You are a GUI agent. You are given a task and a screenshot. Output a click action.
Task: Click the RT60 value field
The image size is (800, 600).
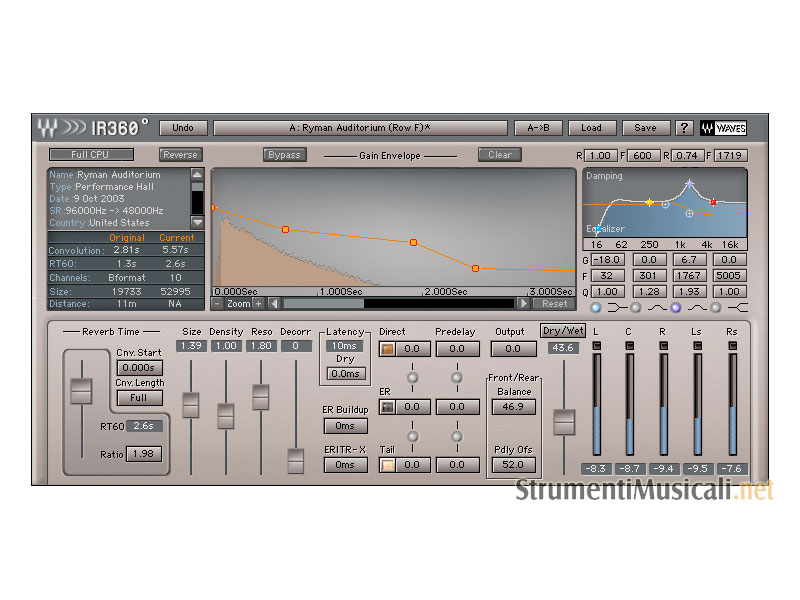pyautogui.click(x=146, y=426)
